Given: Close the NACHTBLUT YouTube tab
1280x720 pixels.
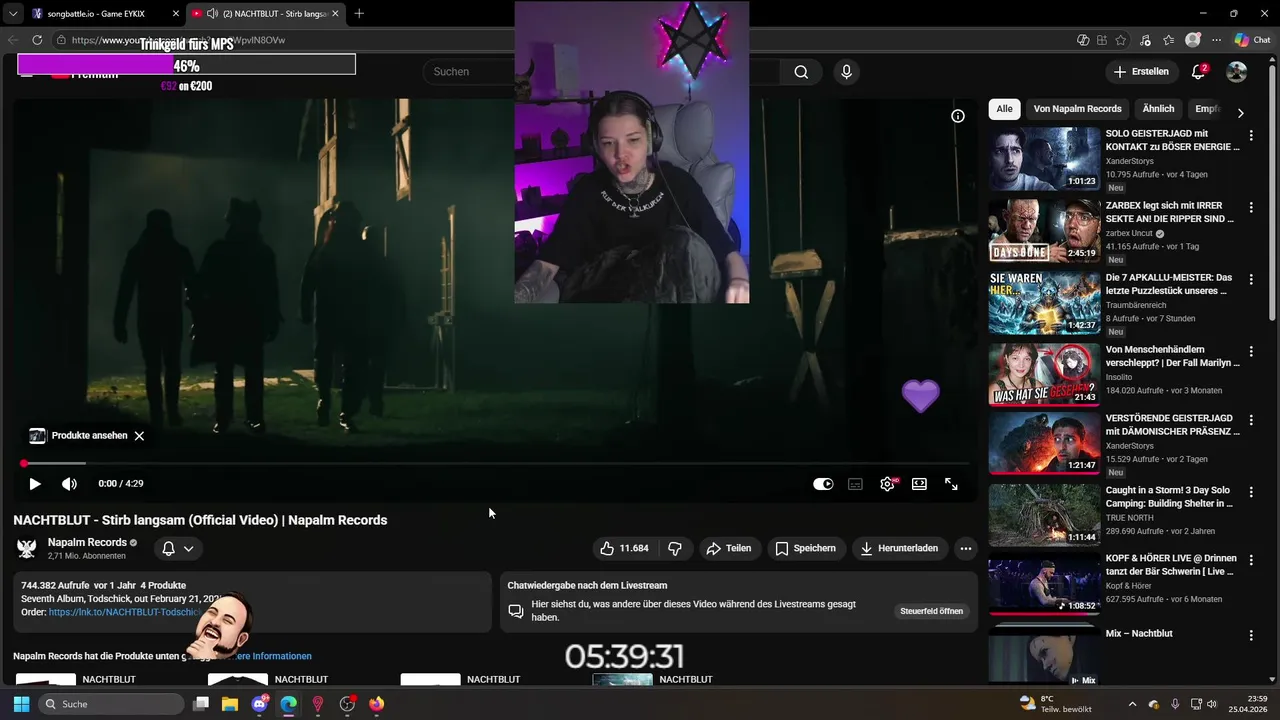Looking at the screenshot, I should point(335,14).
